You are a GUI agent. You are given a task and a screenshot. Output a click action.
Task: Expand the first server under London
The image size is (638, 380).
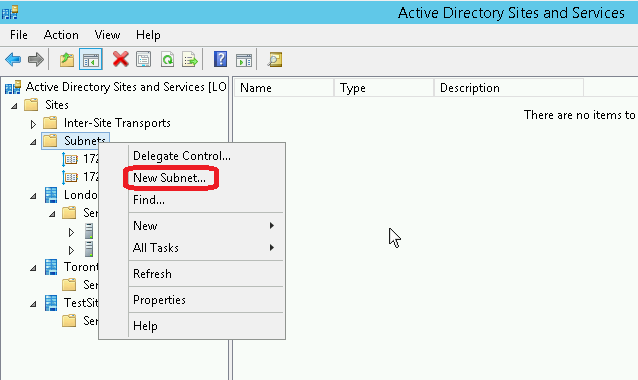pyautogui.click(x=71, y=232)
